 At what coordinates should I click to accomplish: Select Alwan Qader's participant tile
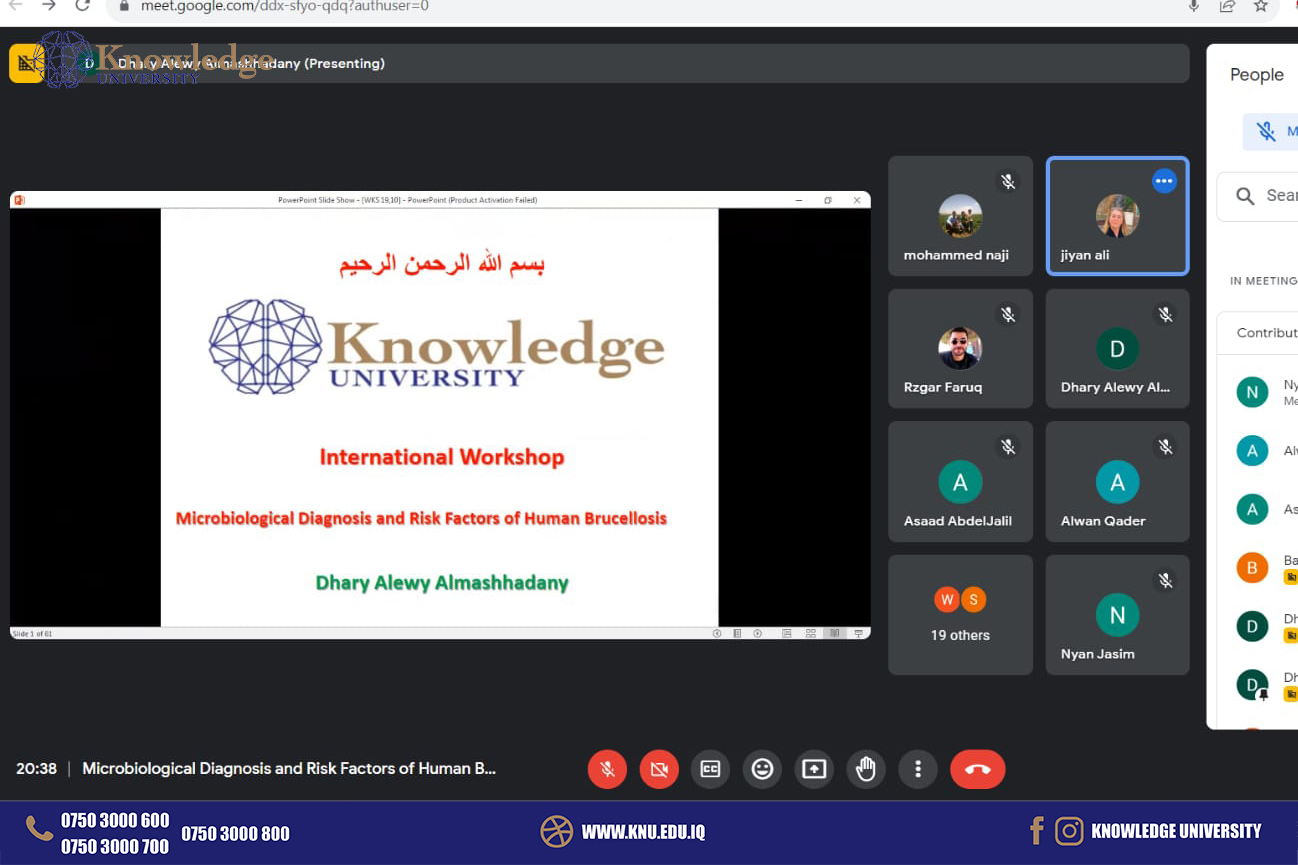1117,481
